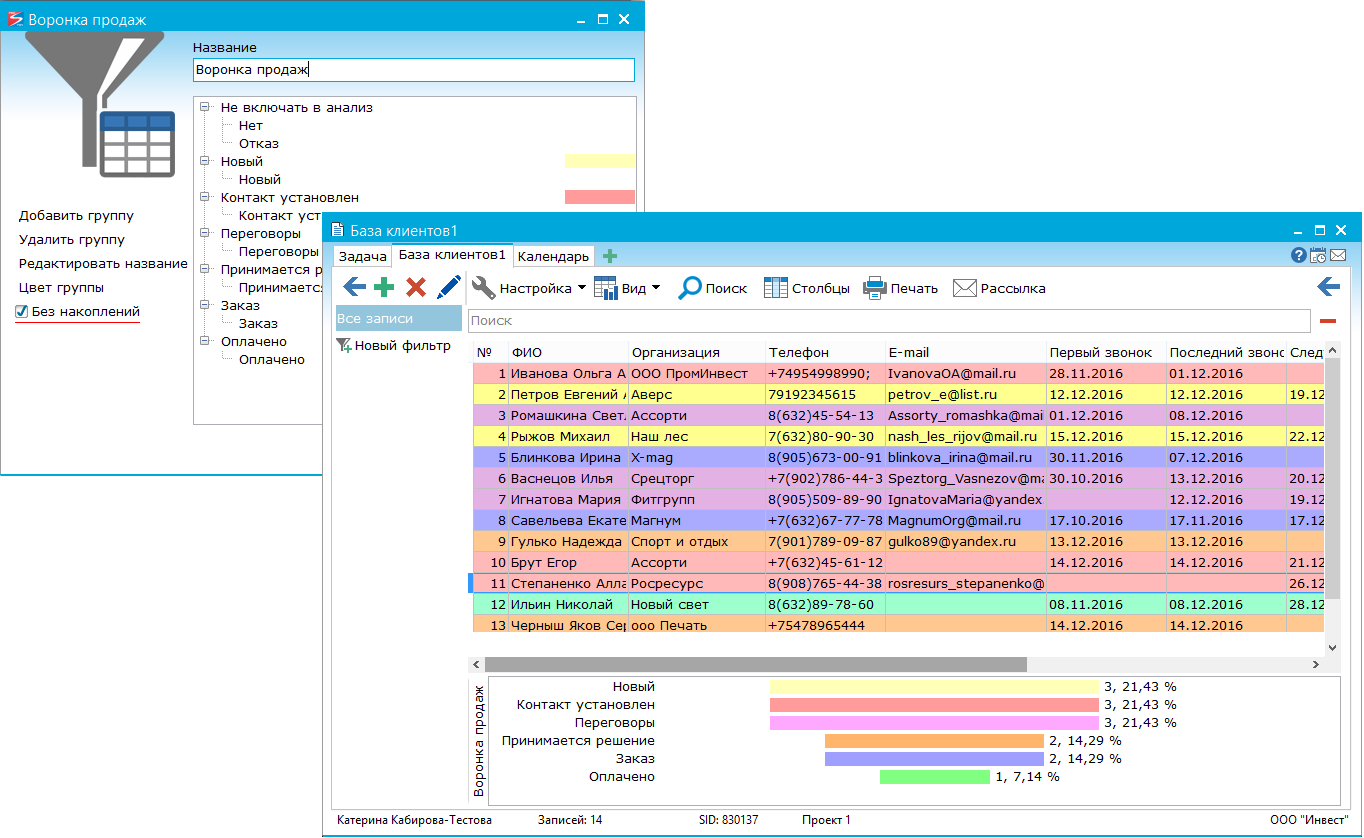
Task: Open envelope icon at top right
Action: tap(1338, 256)
